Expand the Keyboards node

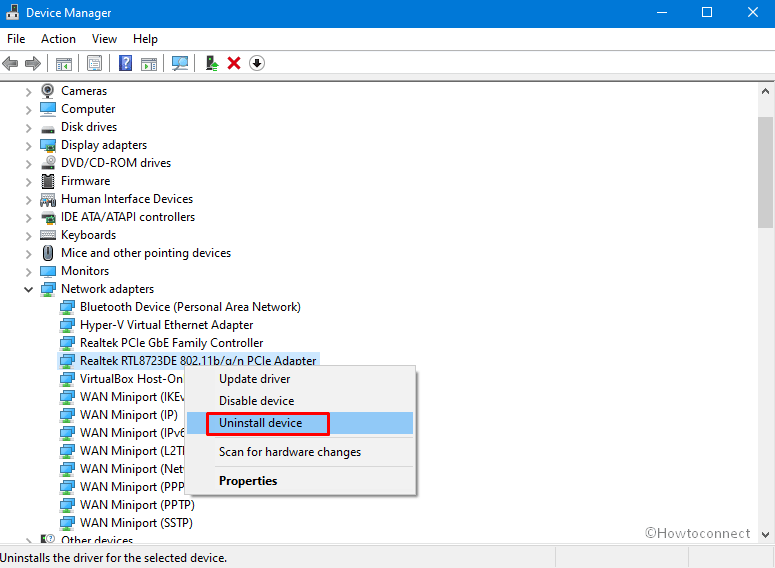(29, 236)
